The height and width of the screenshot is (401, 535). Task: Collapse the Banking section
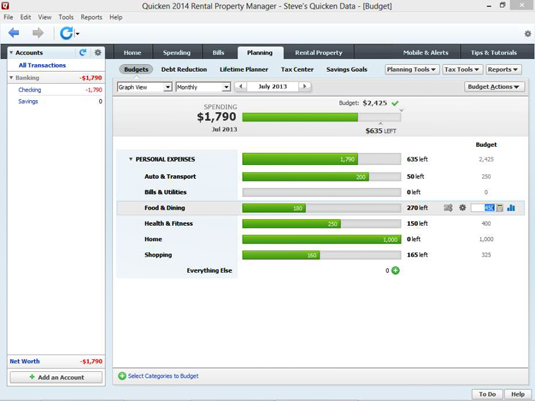[x=11, y=78]
